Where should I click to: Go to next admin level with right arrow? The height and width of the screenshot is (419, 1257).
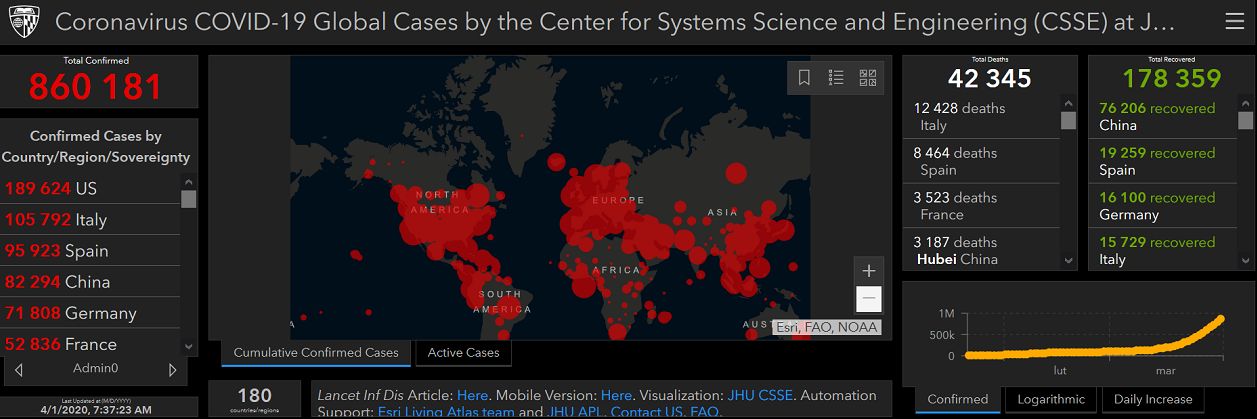click(173, 369)
